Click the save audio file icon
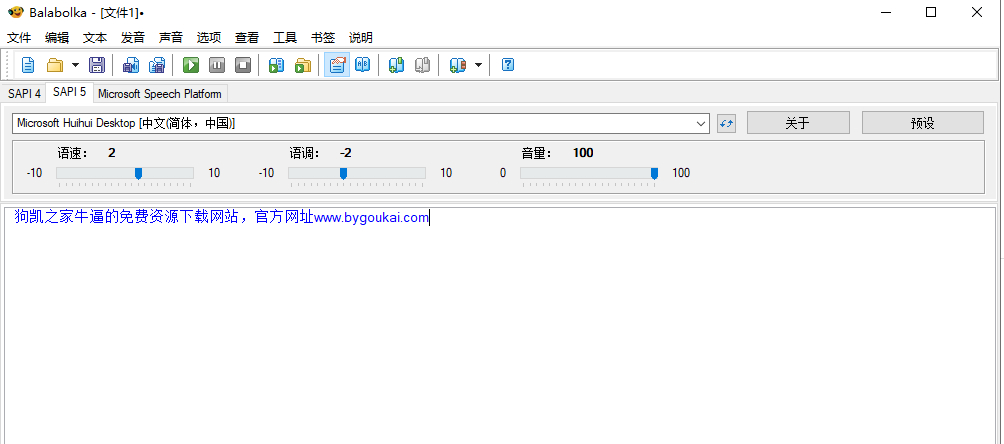Viewport: 1004px width, 444px height. coord(131,65)
